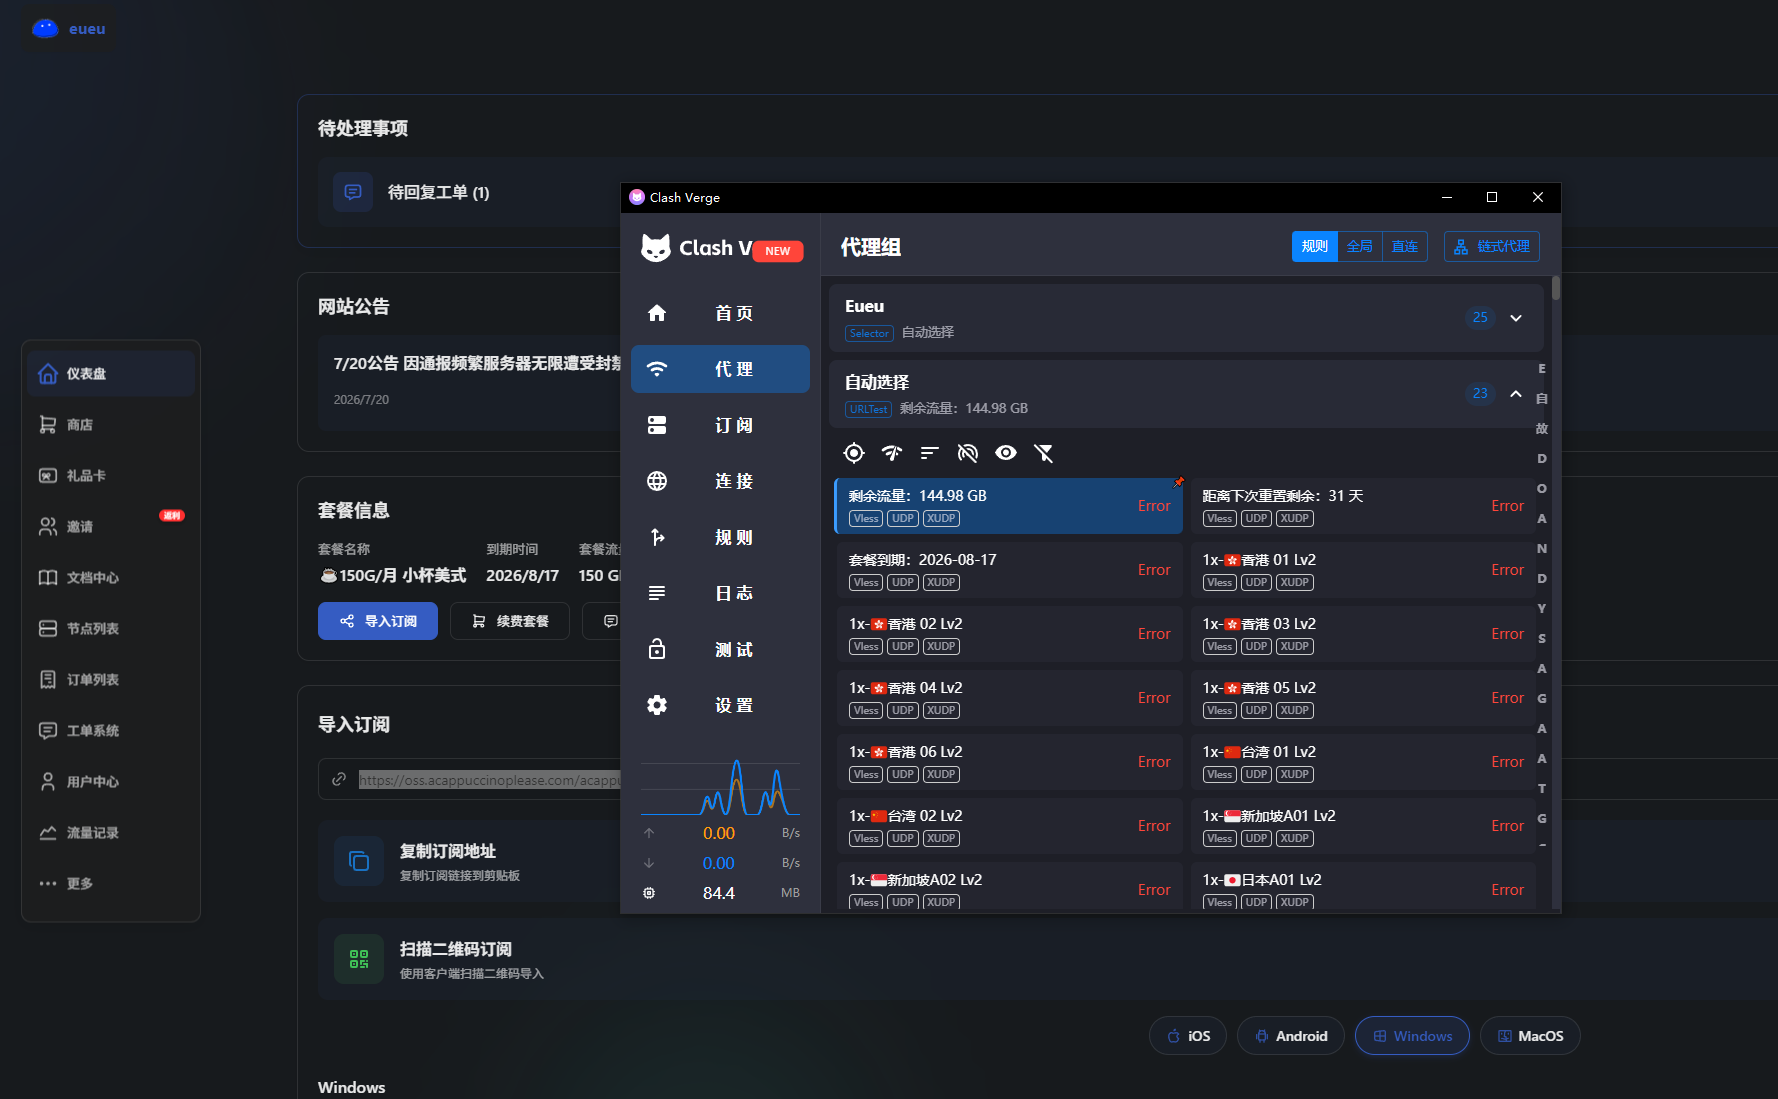Screen dimensions: 1778x1099
Task: Jump to the index letter N on the right
Action: tap(1542, 548)
